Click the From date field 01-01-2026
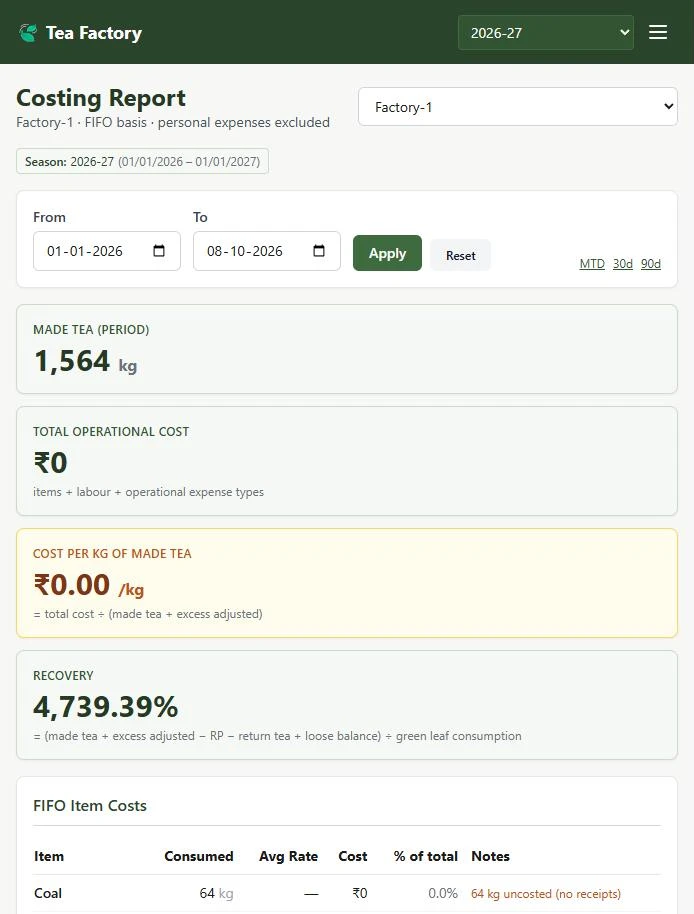 coord(107,251)
